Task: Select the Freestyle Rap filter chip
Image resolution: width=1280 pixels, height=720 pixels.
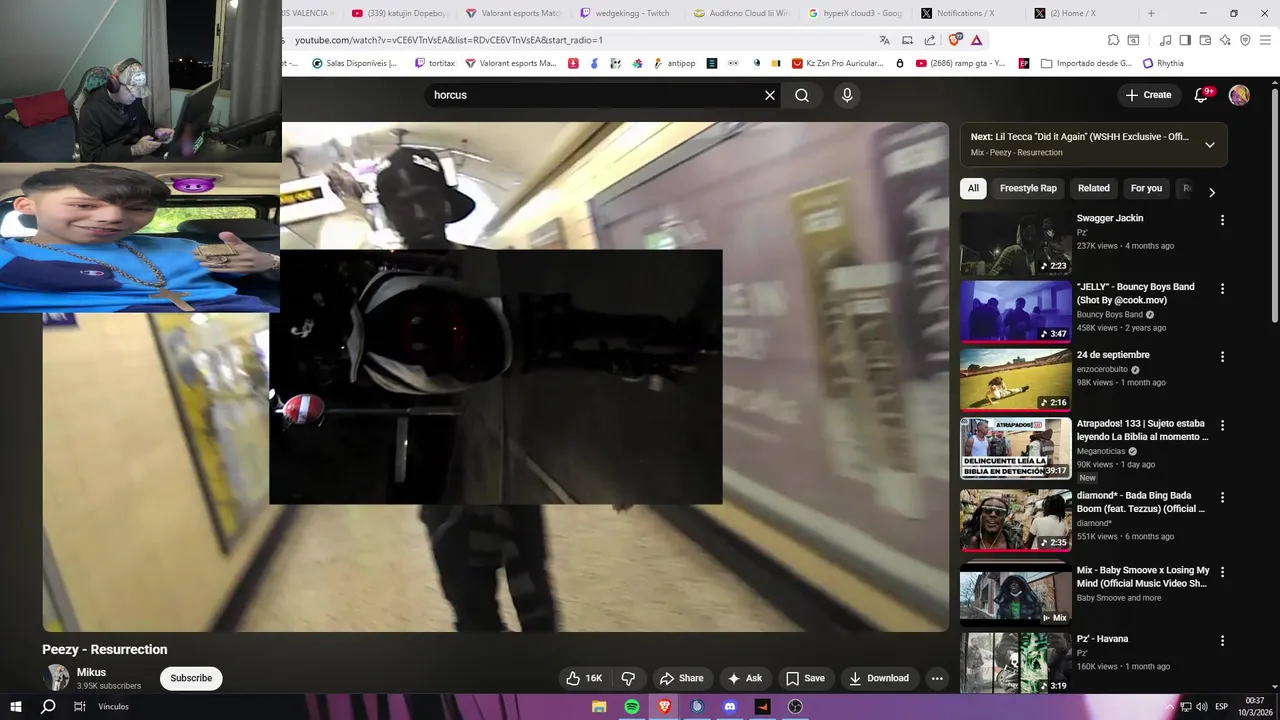Action: point(1028,188)
